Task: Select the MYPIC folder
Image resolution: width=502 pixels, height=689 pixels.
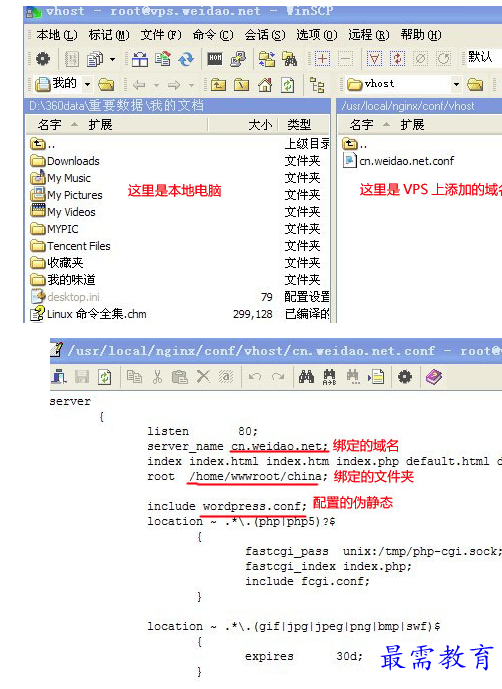Action: click(x=55, y=229)
